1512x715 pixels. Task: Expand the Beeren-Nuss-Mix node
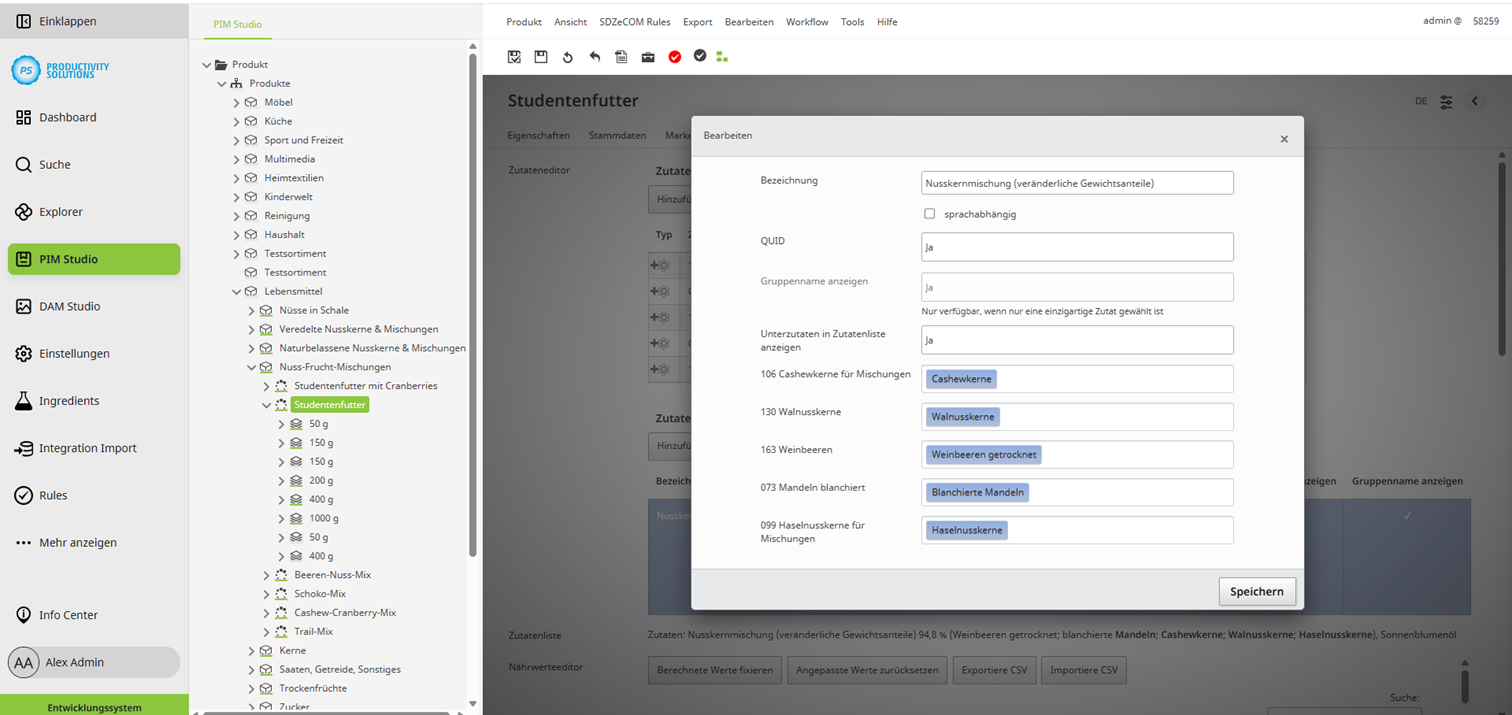click(265, 574)
